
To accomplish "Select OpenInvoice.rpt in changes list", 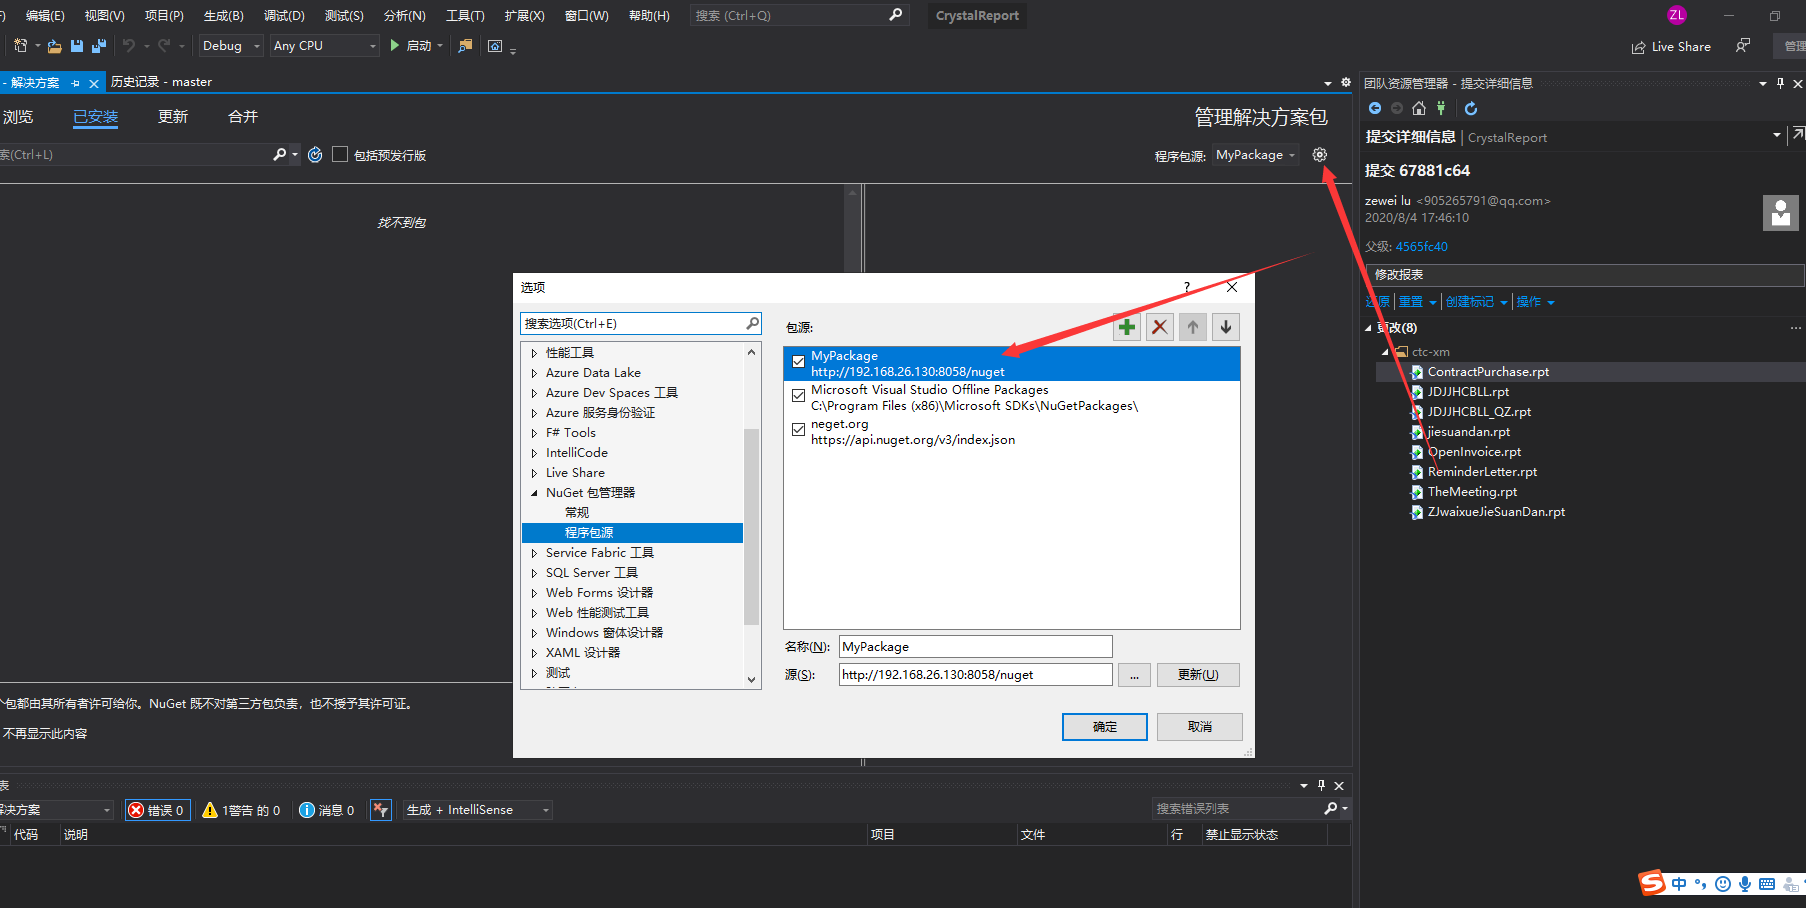I will click(1474, 452).
